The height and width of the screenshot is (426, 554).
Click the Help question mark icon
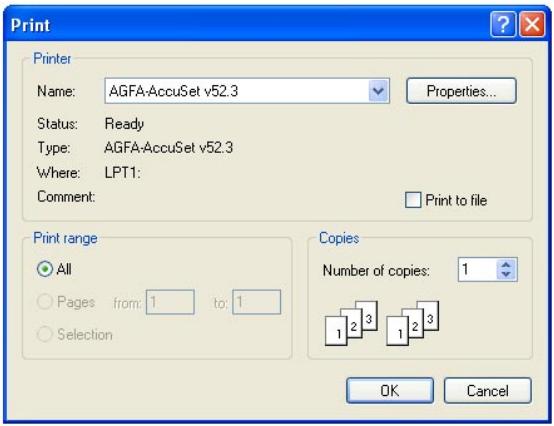503,24
